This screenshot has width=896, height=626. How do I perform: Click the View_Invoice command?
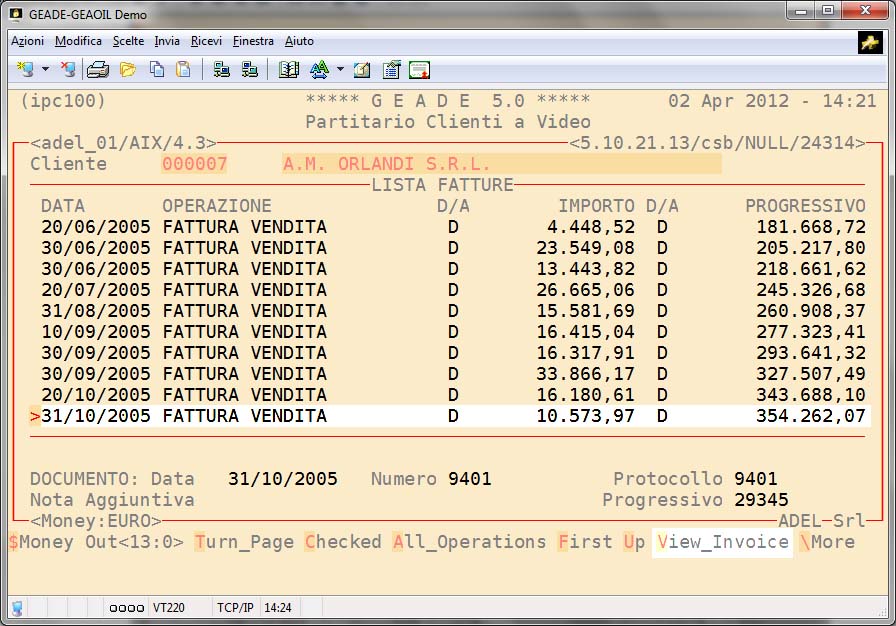click(x=722, y=542)
